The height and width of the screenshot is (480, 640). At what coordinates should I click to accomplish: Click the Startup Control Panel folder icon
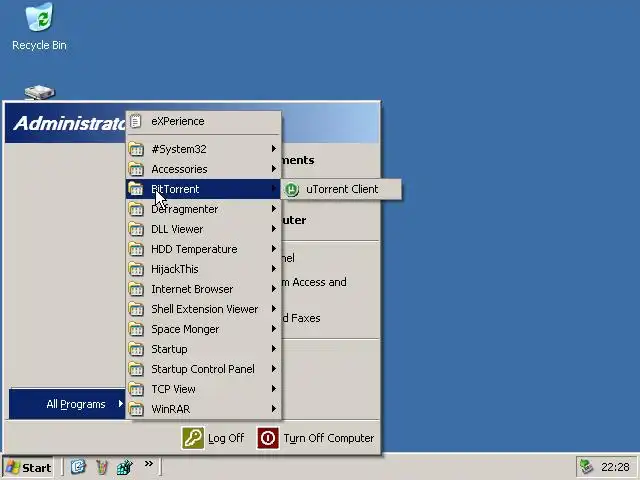(x=136, y=369)
